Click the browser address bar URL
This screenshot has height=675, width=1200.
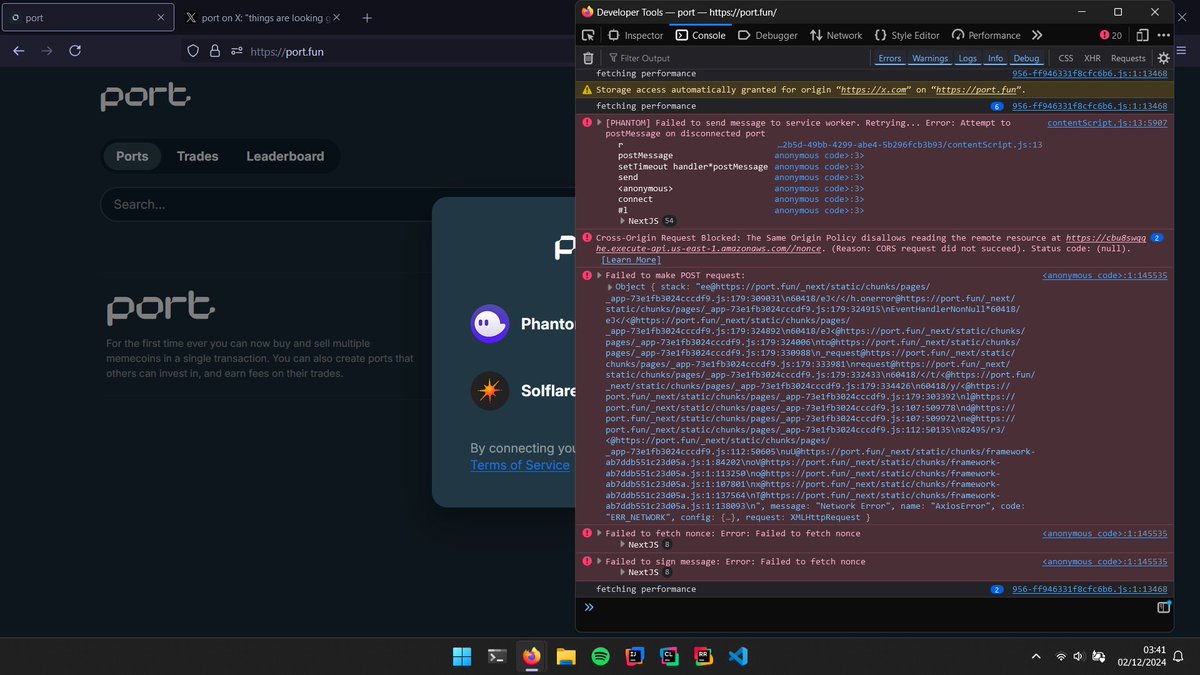coord(286,52)
